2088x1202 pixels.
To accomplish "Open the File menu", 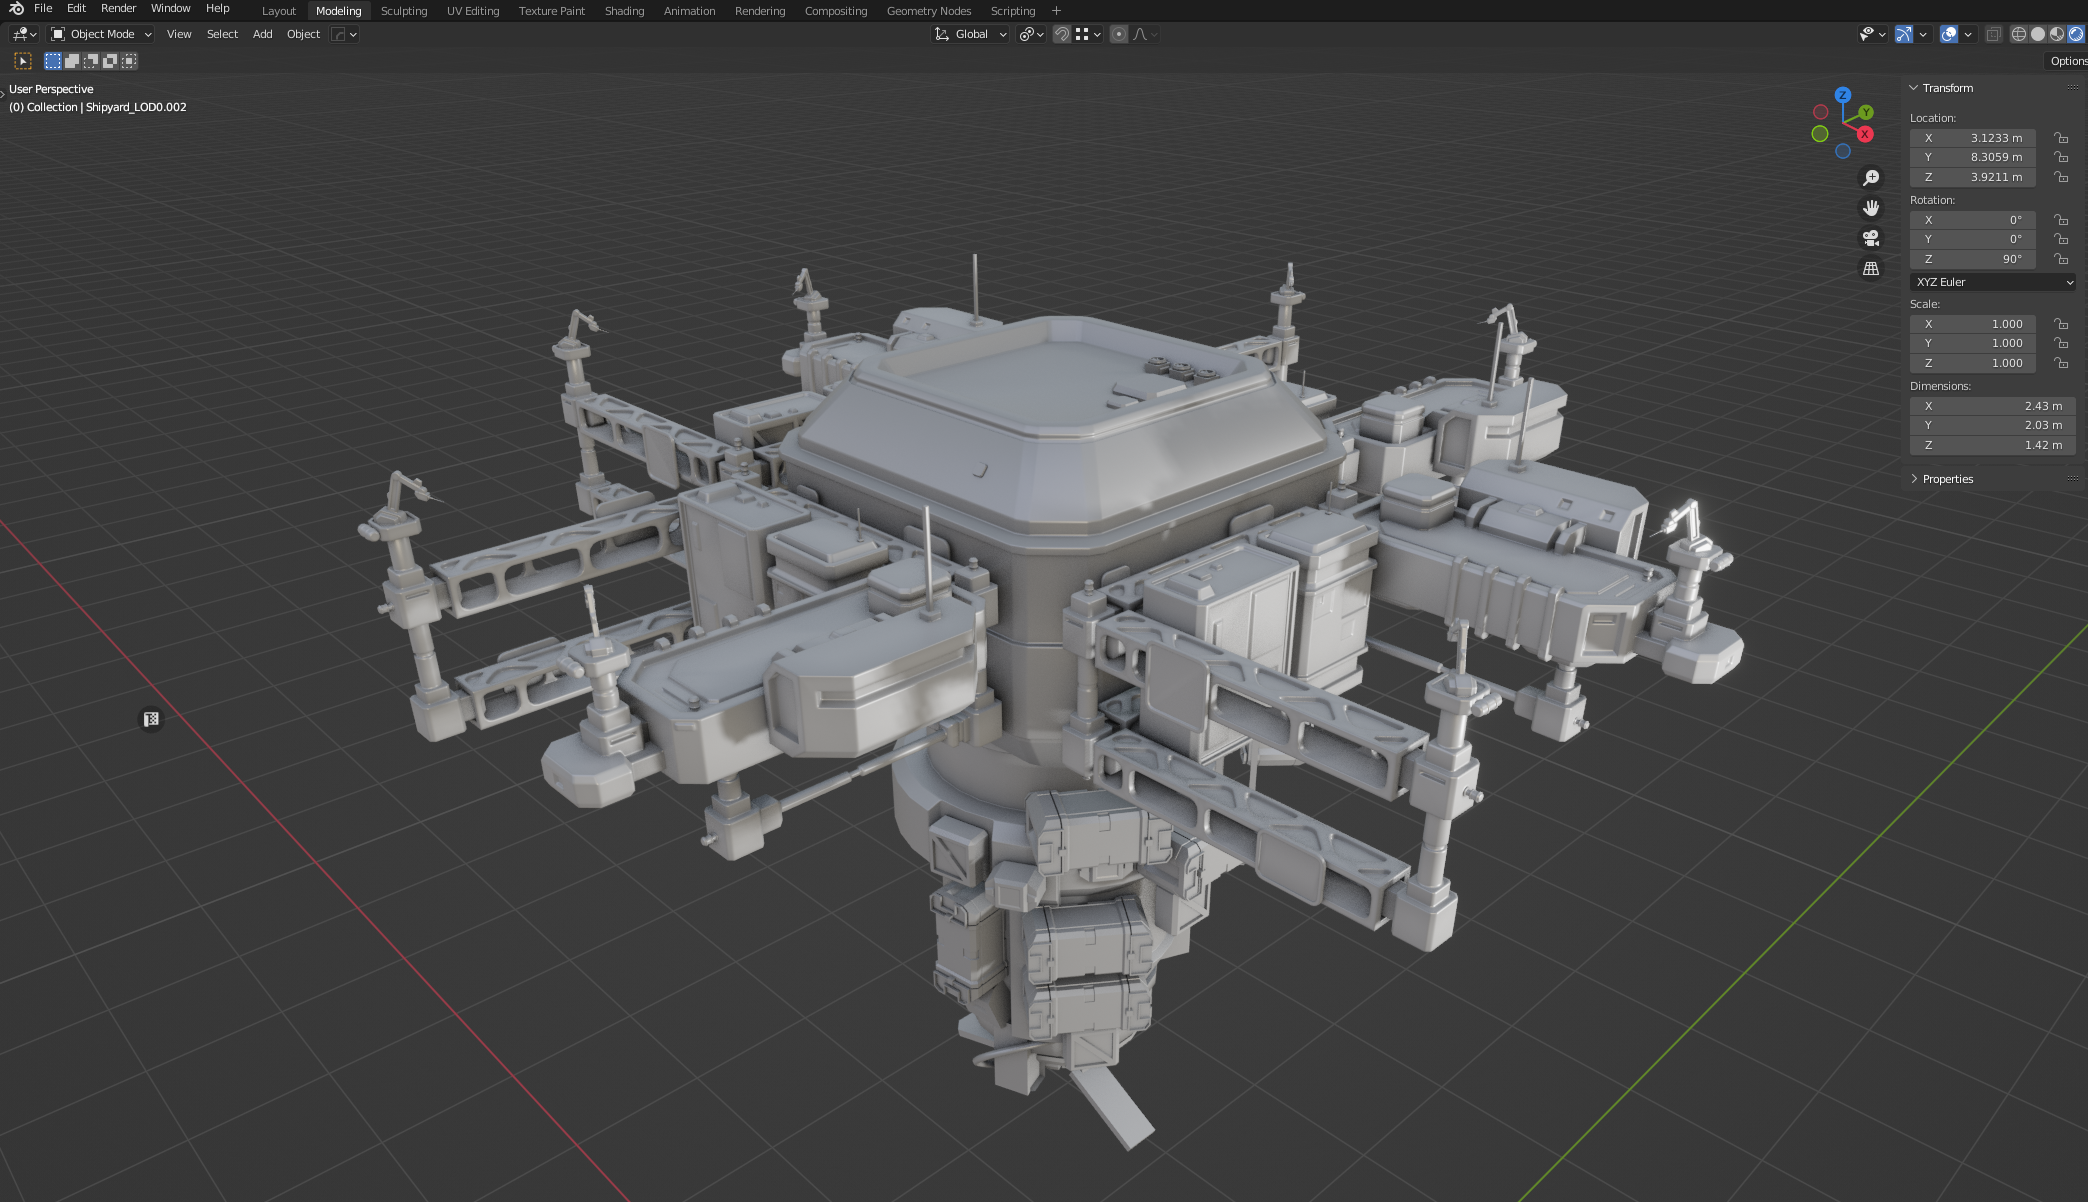I will pos(43,8).
